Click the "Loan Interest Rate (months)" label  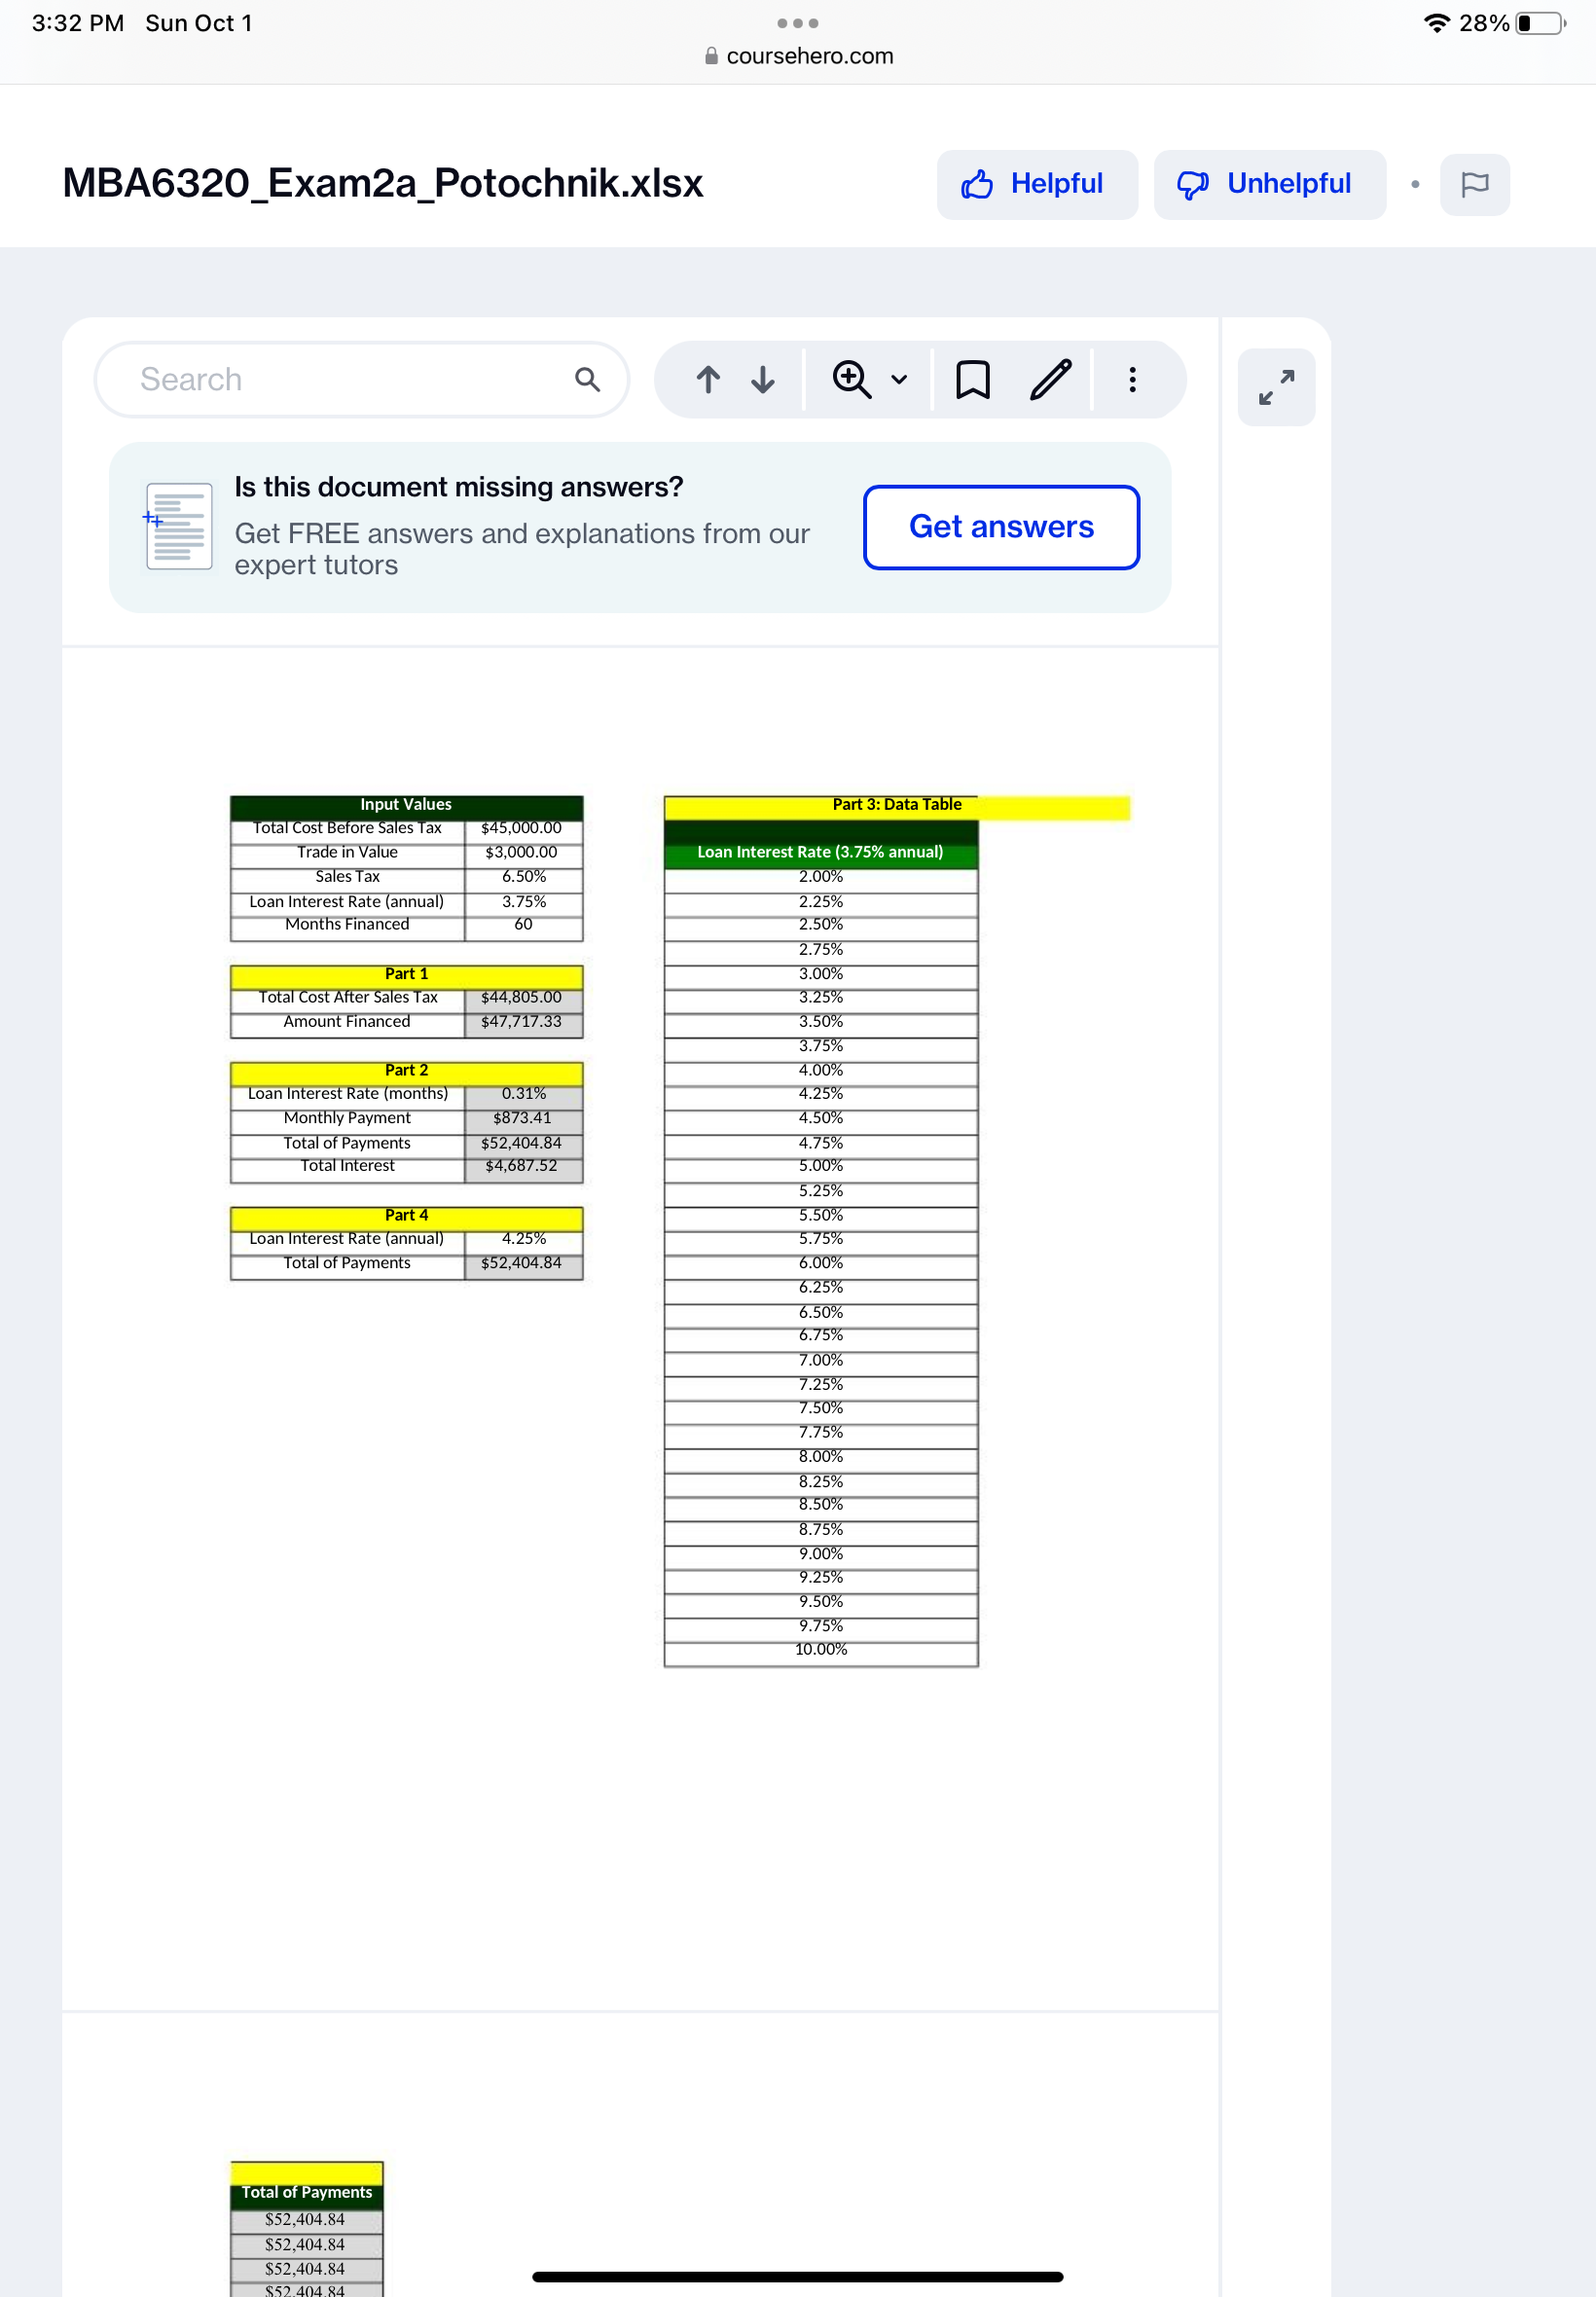coord(347,1094)
